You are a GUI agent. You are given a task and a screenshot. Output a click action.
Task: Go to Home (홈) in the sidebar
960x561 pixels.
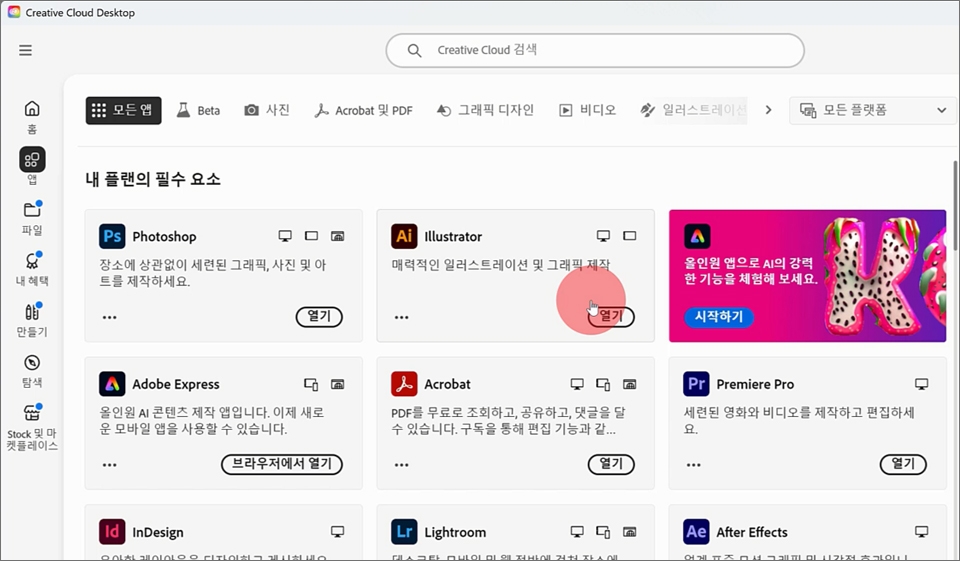32,116
